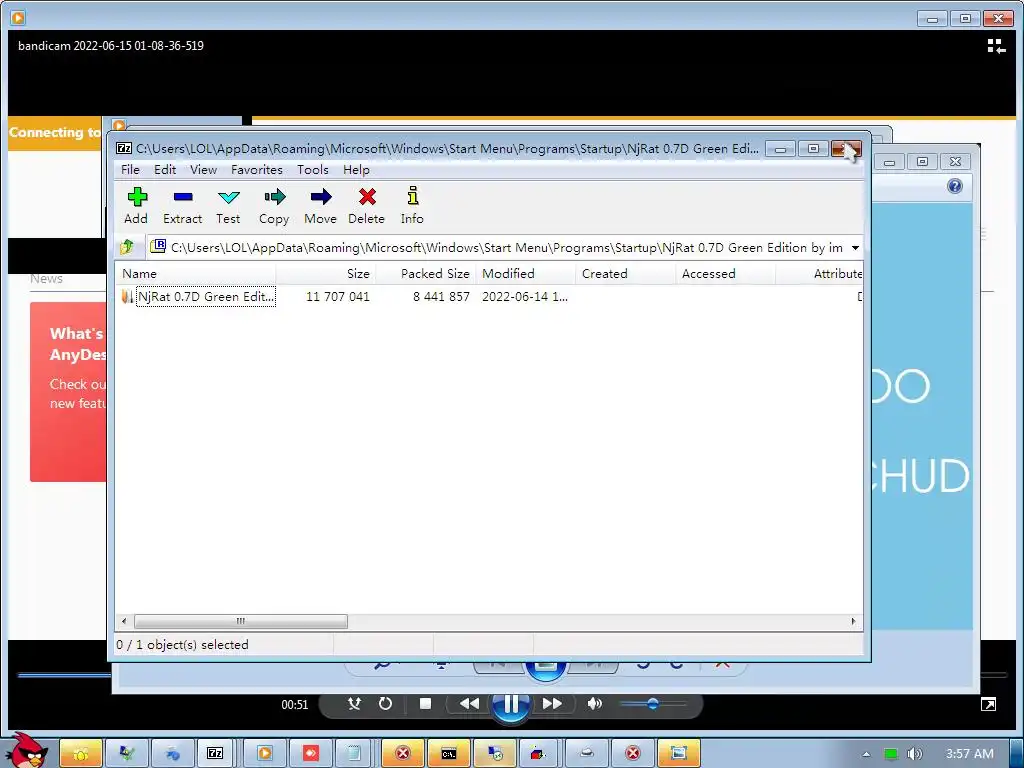Screen dimensions: 1024x768
Task: Click the exit full-window icon at bottom right
Action: 988,704
